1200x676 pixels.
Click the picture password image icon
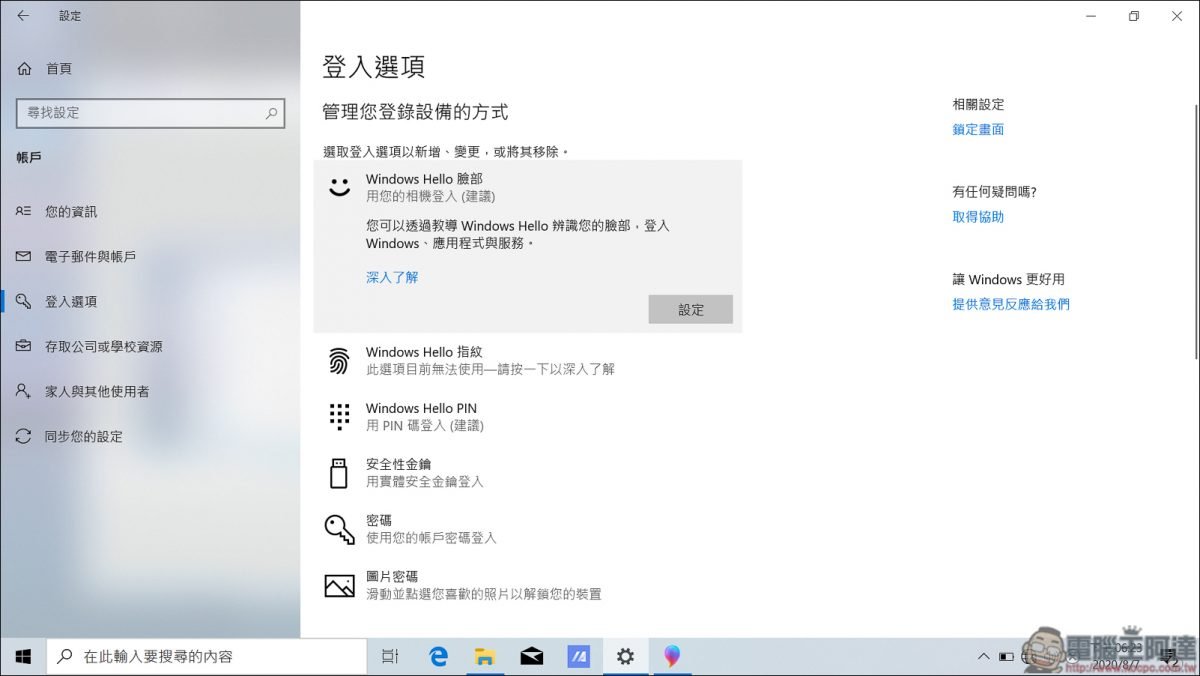click(339, 585)
